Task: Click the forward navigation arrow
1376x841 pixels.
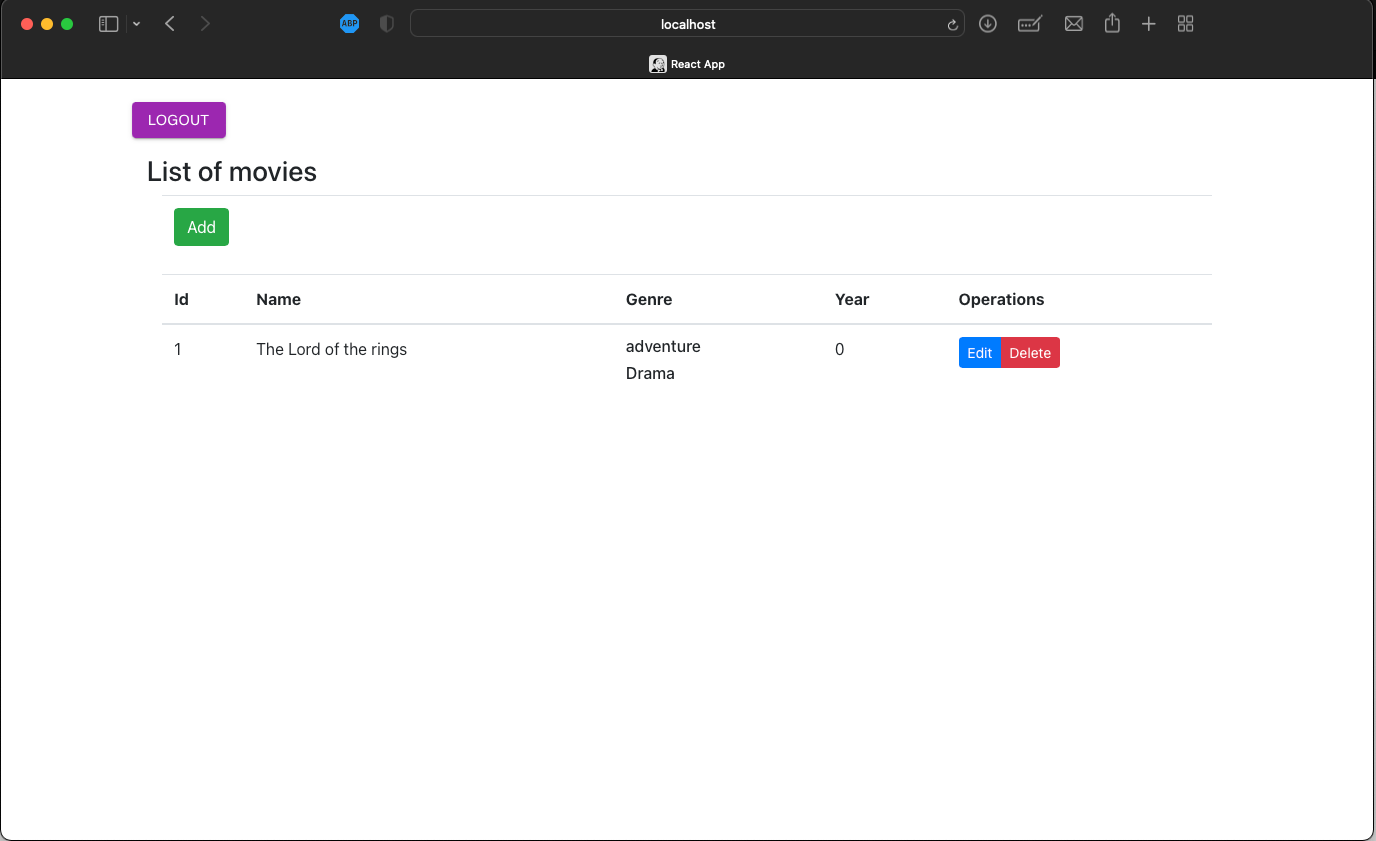Action: tap(205, 24)
